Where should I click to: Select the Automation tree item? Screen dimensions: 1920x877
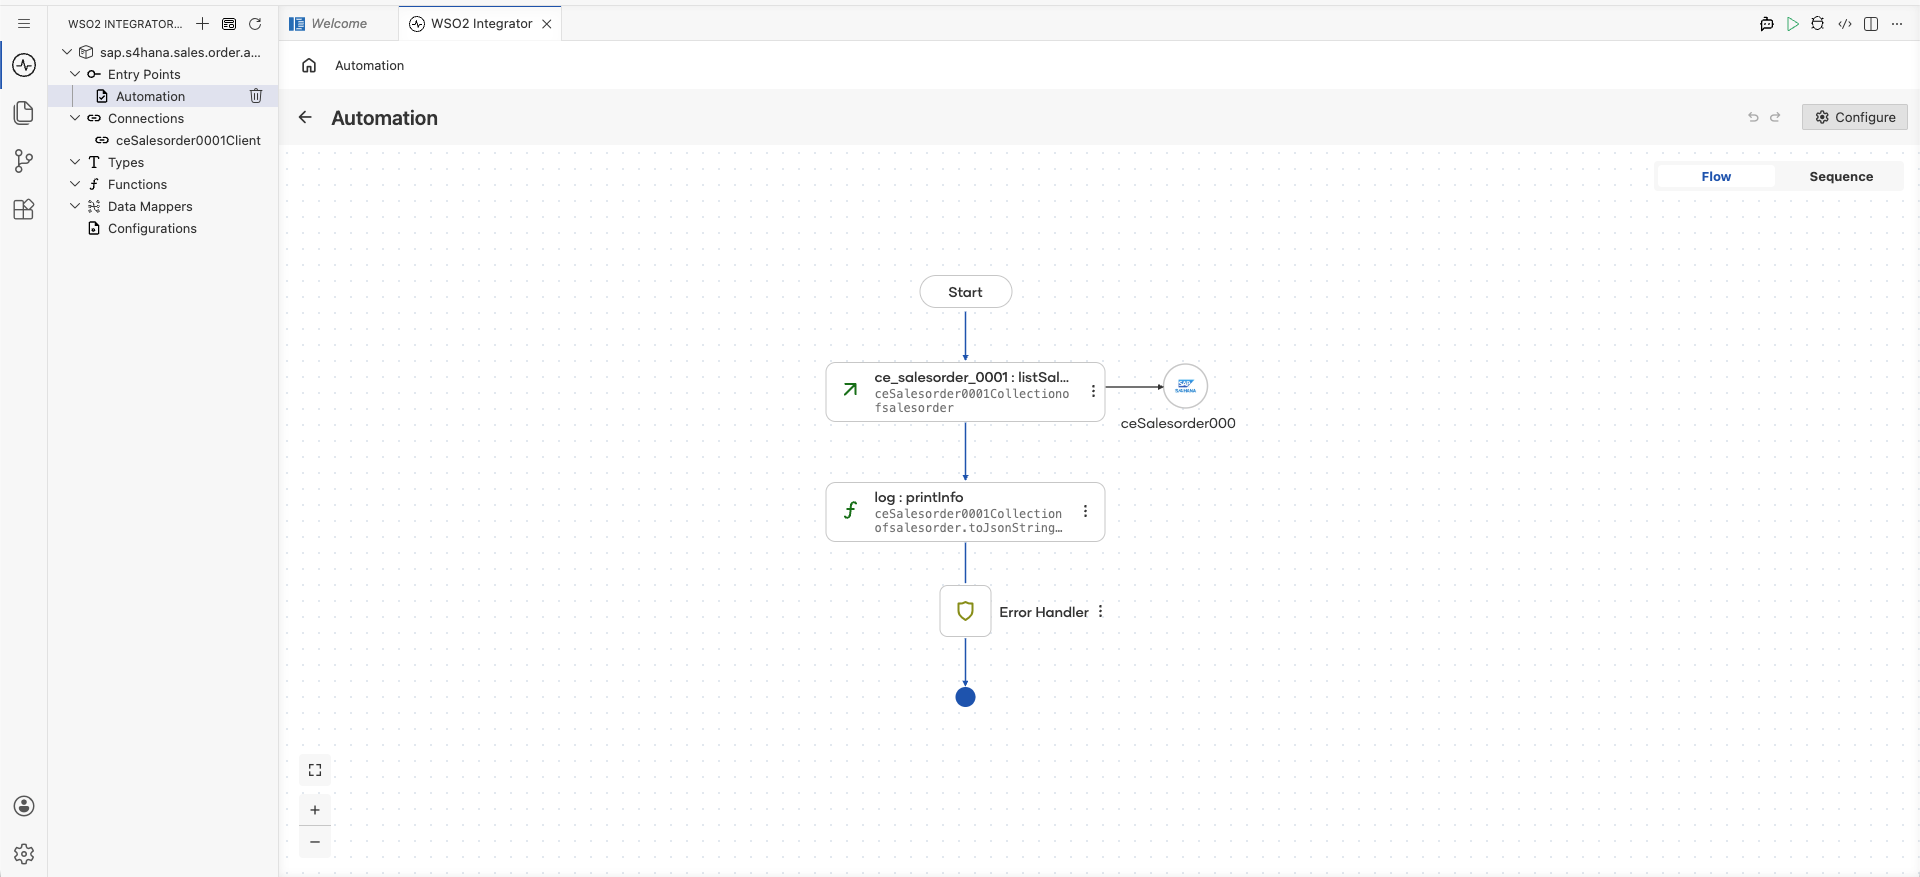150,96
